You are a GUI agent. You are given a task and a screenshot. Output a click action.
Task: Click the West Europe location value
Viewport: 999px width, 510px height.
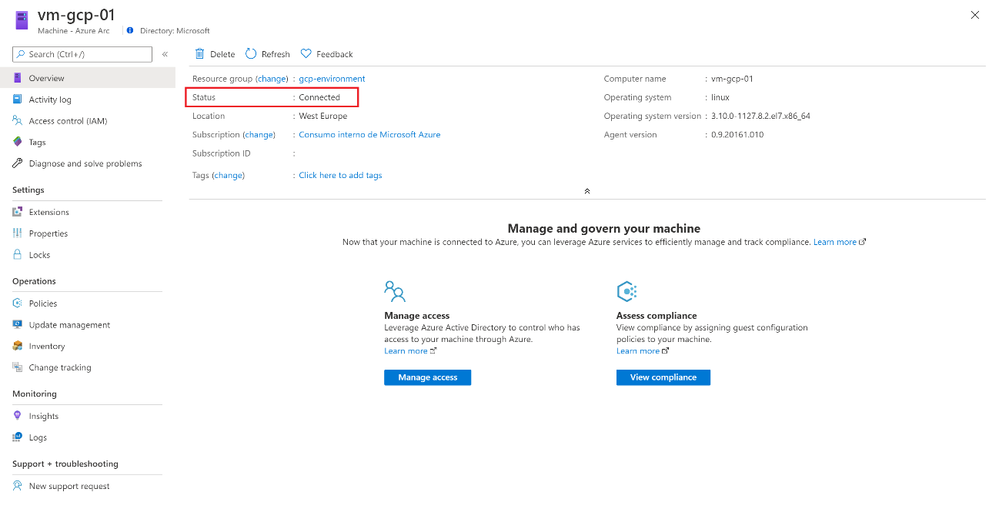click(323, 116)
